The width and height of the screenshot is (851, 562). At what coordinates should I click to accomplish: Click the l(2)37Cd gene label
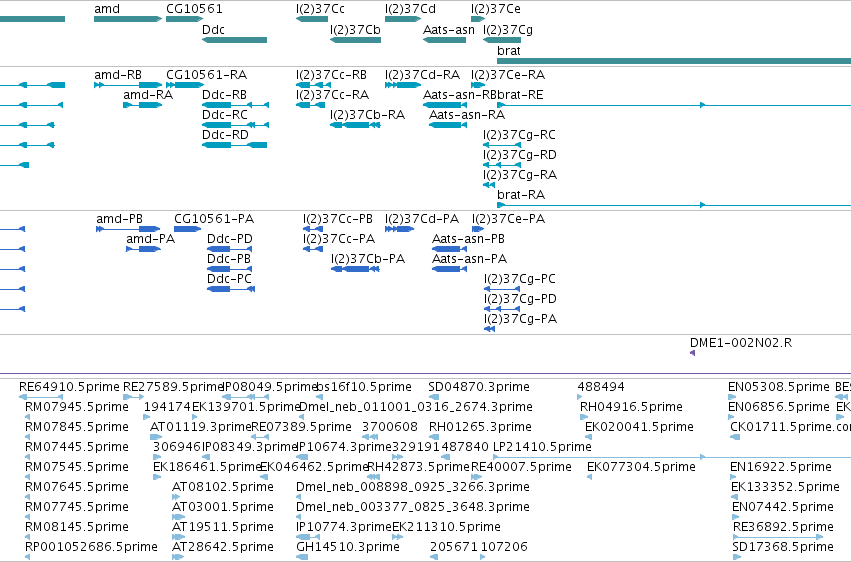point(410,9)
